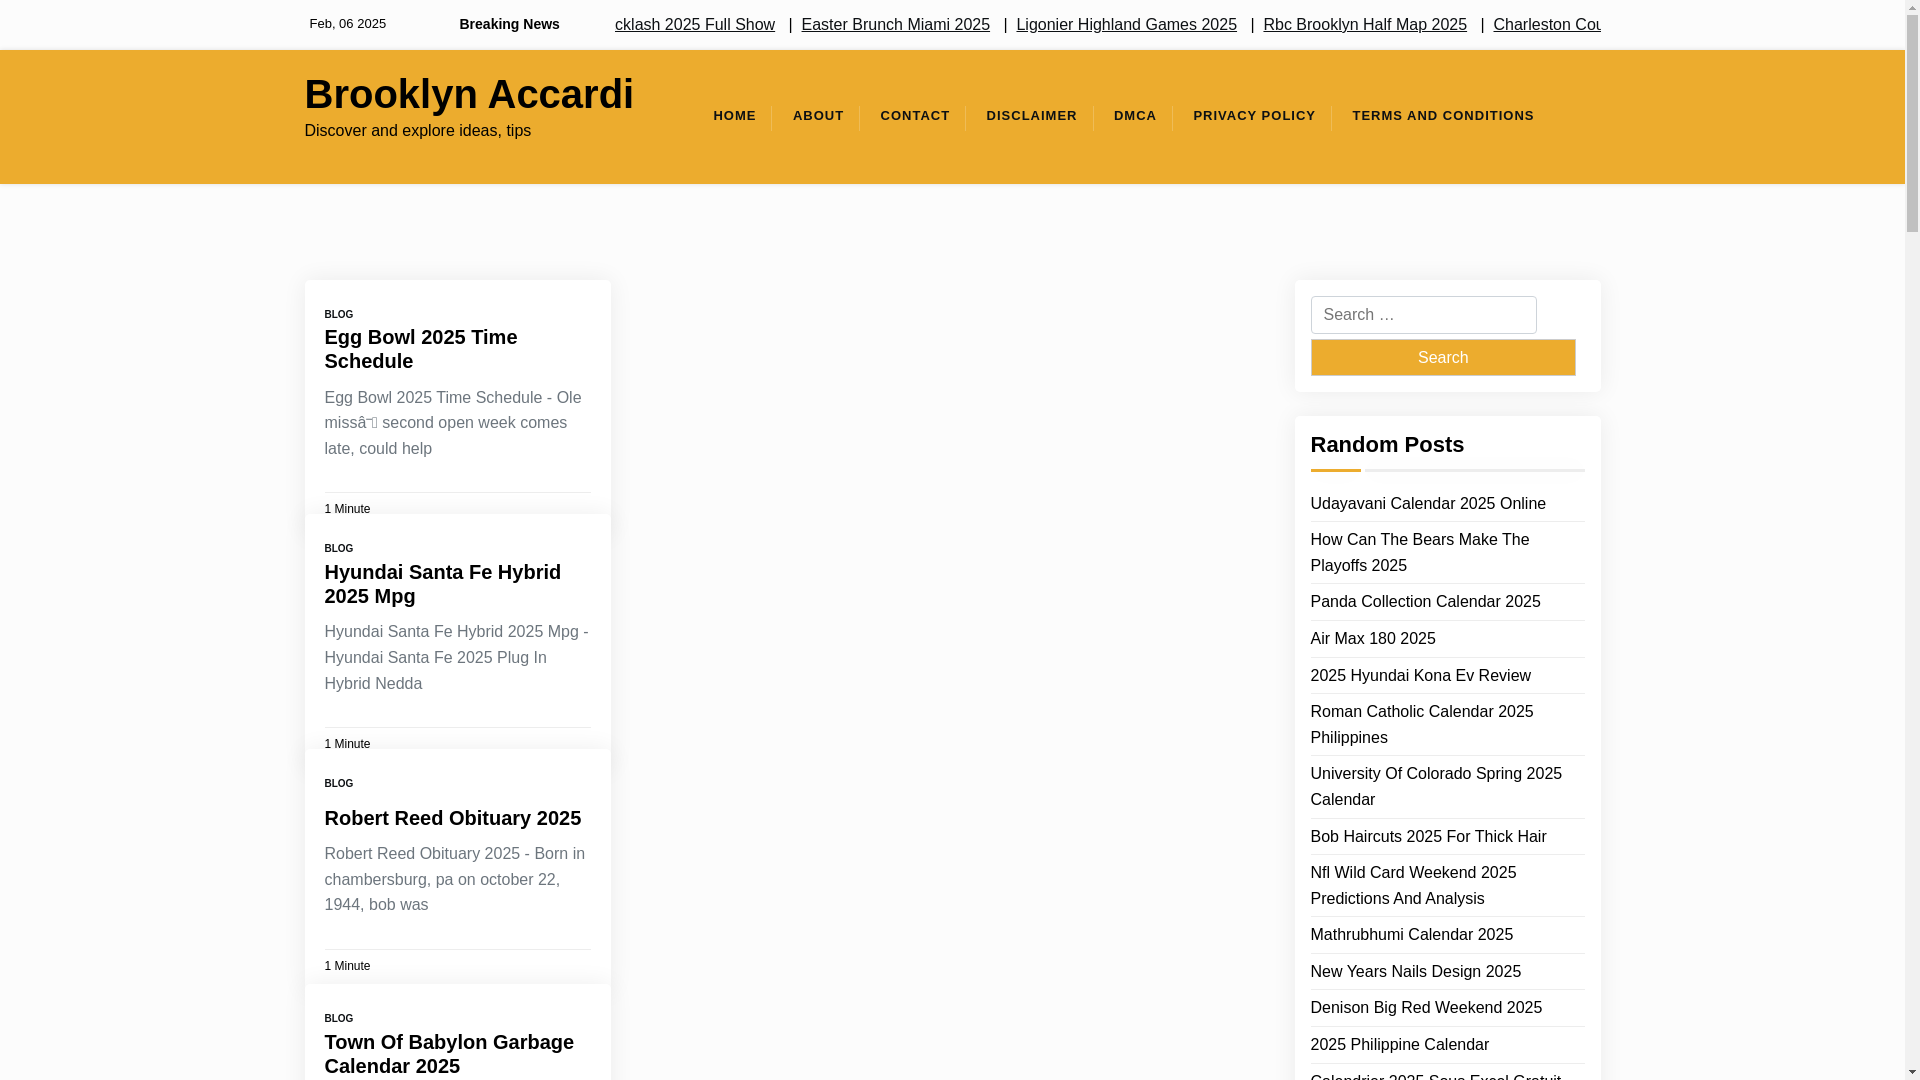Open the Brooklyn Accardi site title
Screen dimensions: 1920x1080
(468, 94)
